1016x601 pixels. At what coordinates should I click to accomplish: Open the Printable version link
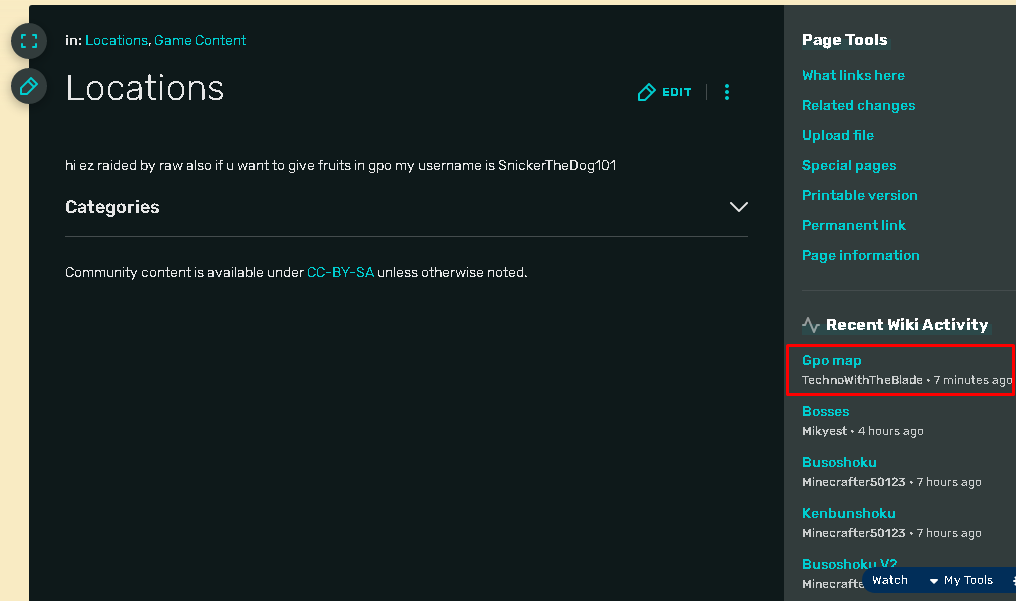(x=859, y=195)
